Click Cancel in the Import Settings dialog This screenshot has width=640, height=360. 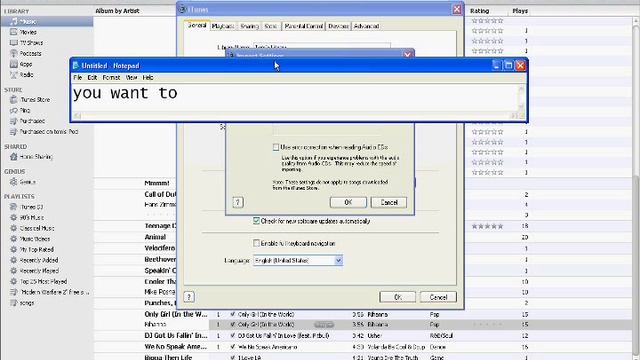click(x=389, y=202)
